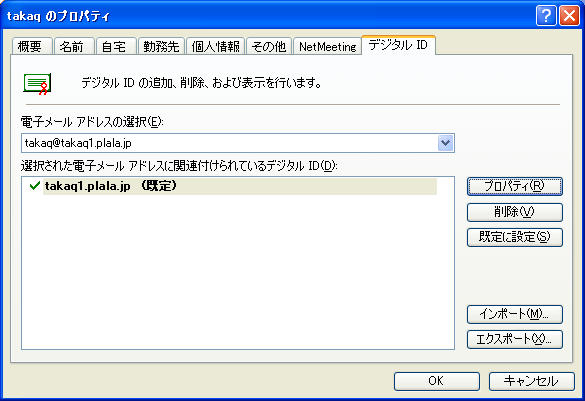Expand the e-mail address dropdown arrow

click(445, 143)
